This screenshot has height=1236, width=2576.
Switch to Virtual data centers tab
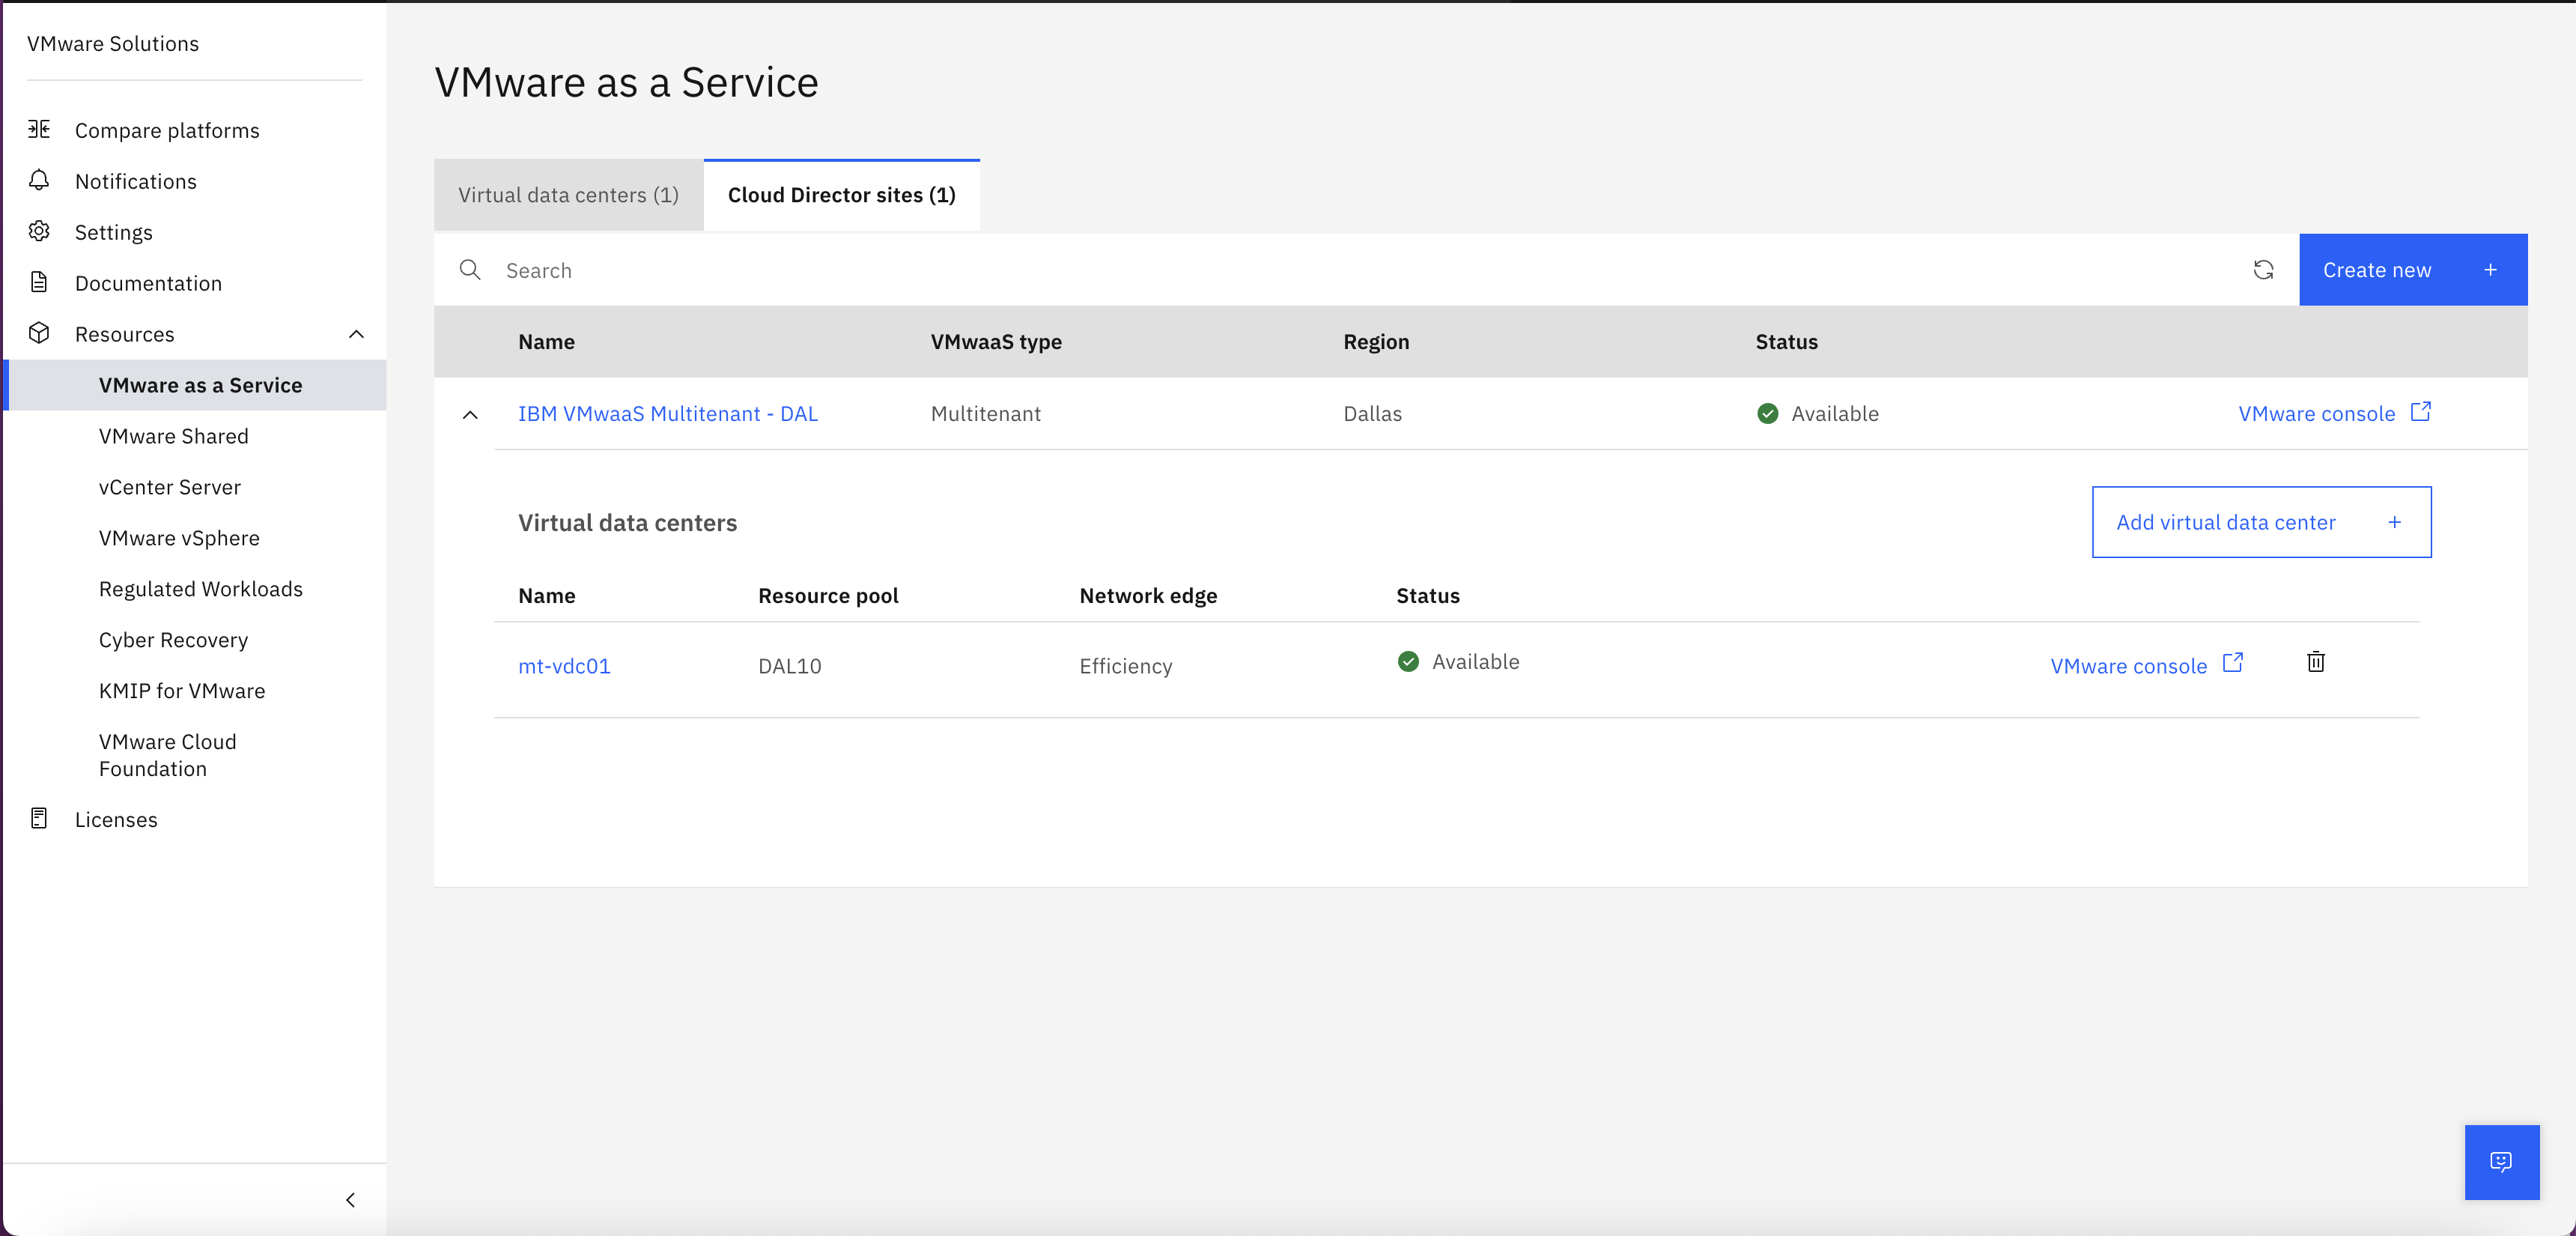[x=568, y=195]
